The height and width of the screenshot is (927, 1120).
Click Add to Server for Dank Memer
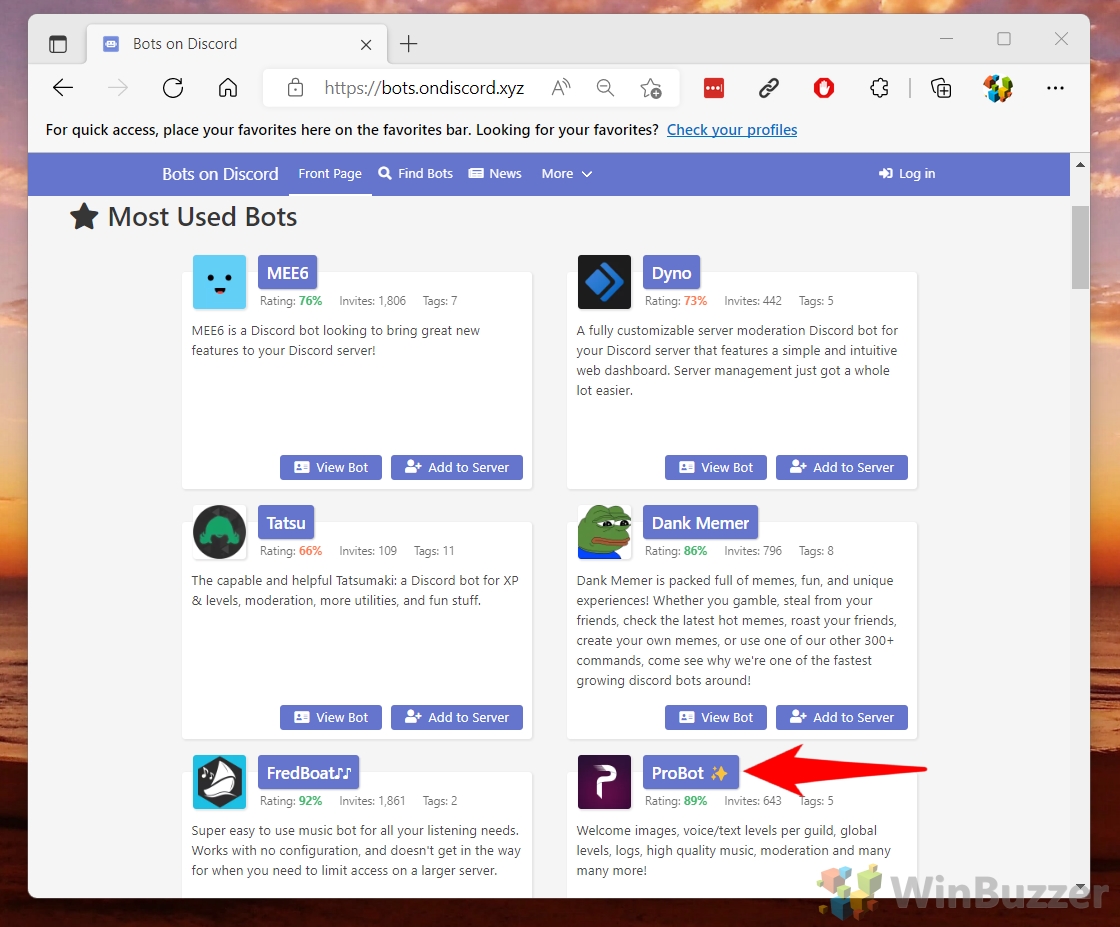coord(841,717)
